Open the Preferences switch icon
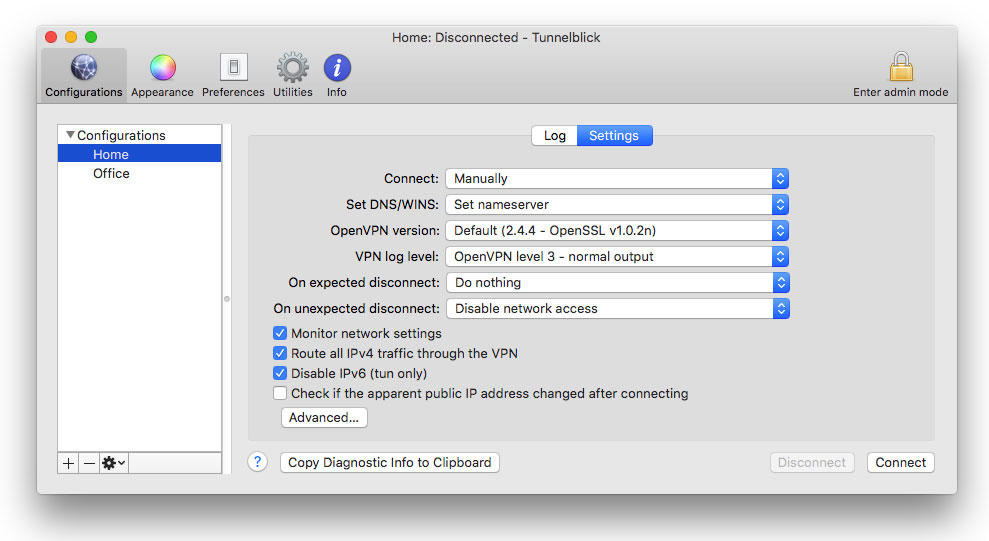This screenshot has width=989, height=541. click(x=233, y=75)
